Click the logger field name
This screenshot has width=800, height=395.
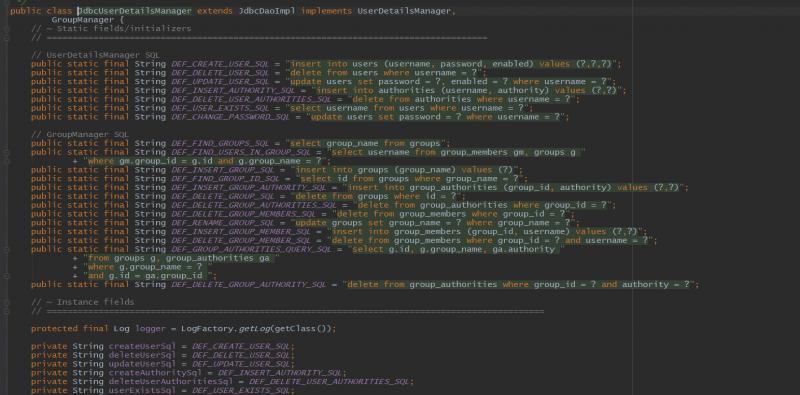coord(150,329)
